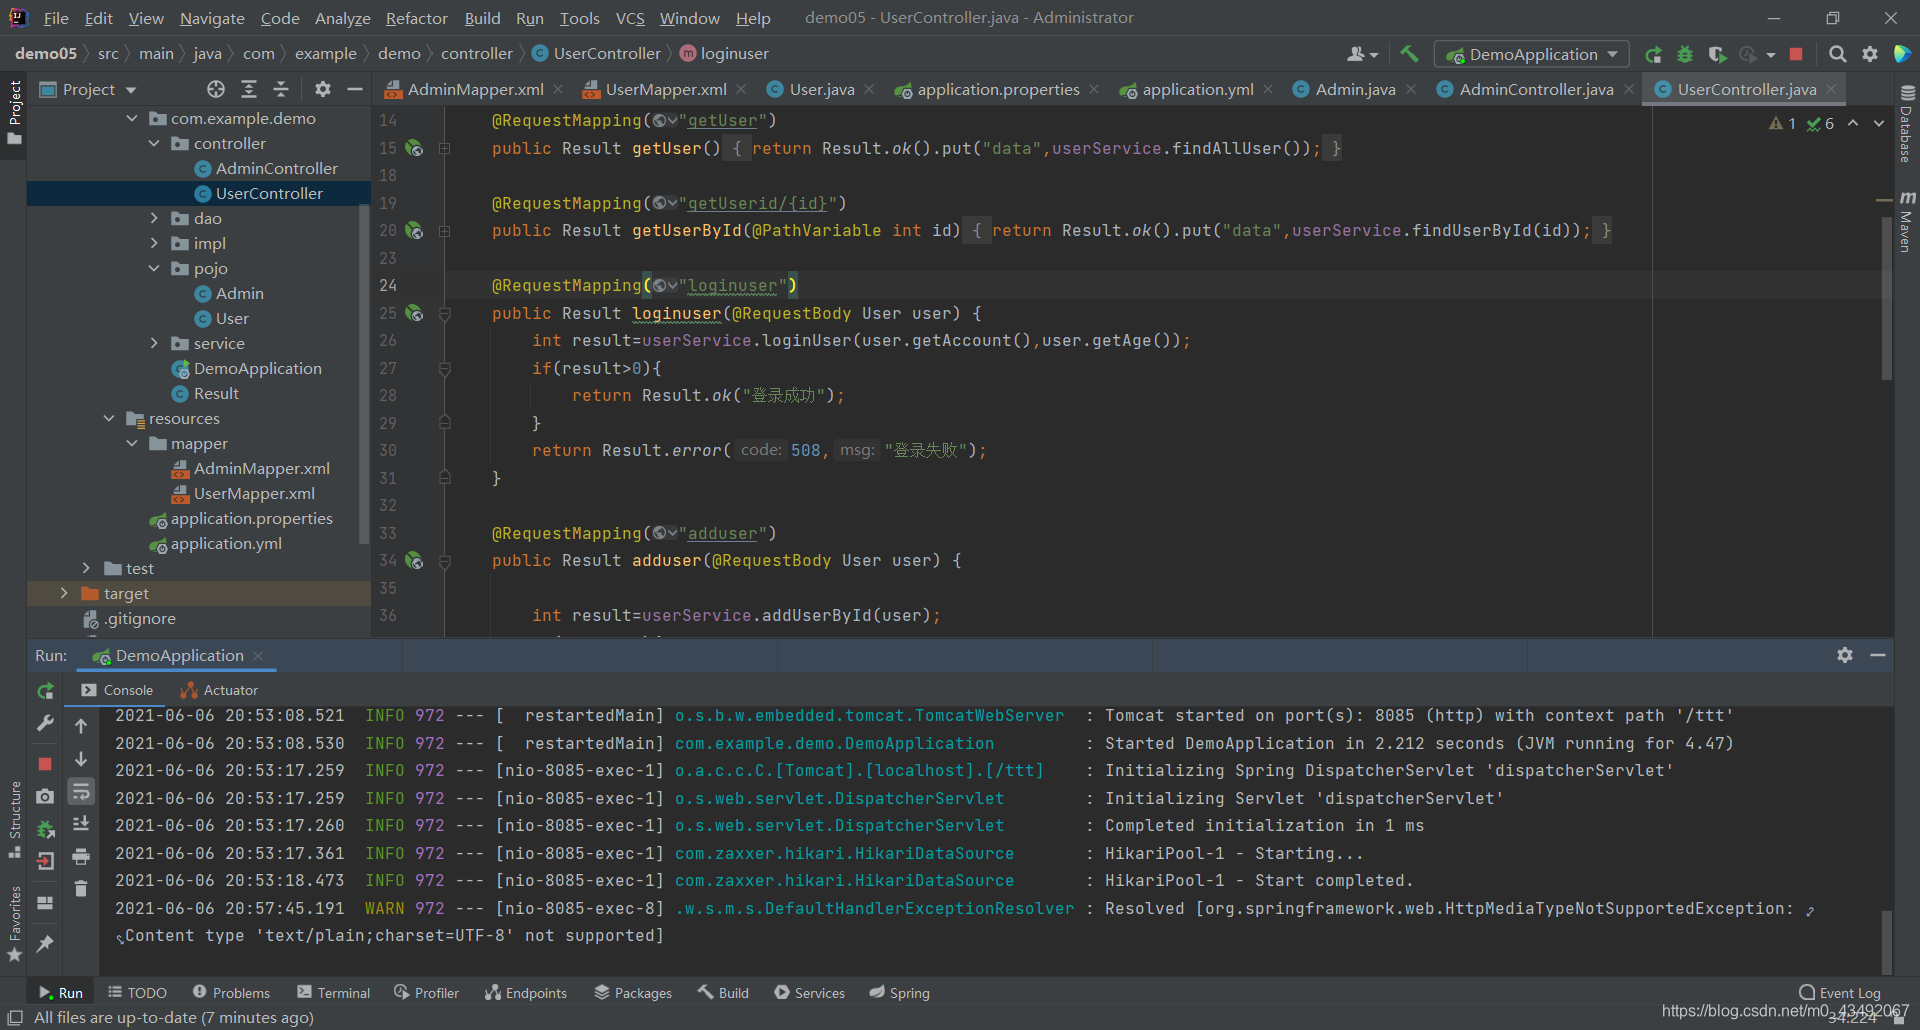The height and width of the screenshot is (1030, 1920).
Task: Take a thread dump via camera icon
Action: (x=44, y=797)
